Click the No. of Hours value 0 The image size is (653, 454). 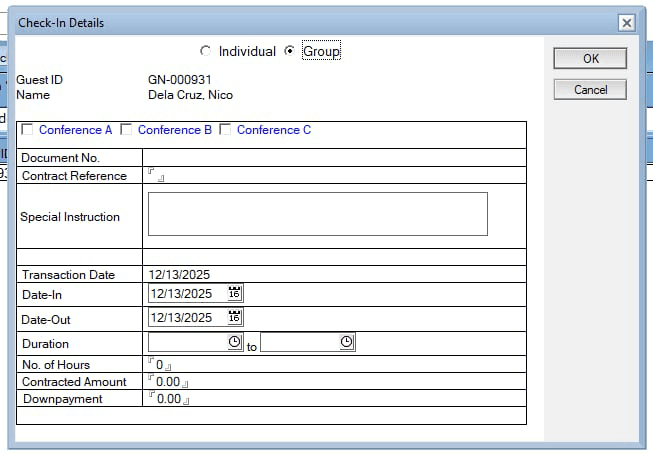[x=160, y=364]
